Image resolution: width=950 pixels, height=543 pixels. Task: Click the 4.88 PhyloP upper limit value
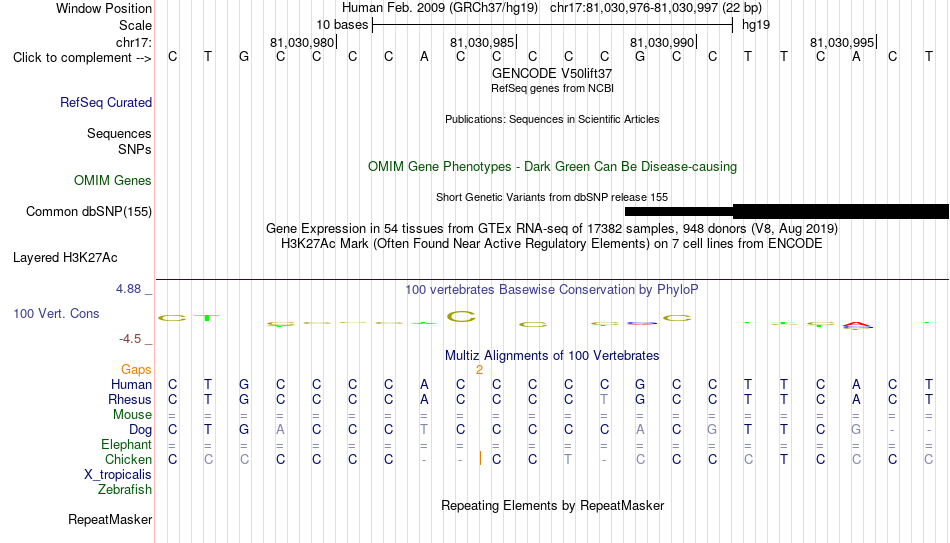(128, 289)
